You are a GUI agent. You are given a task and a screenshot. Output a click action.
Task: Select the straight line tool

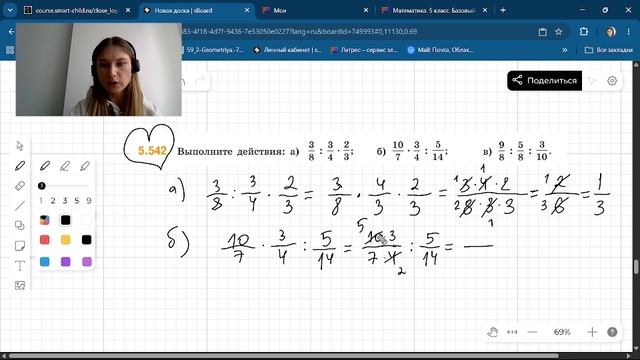pos(20,206)
